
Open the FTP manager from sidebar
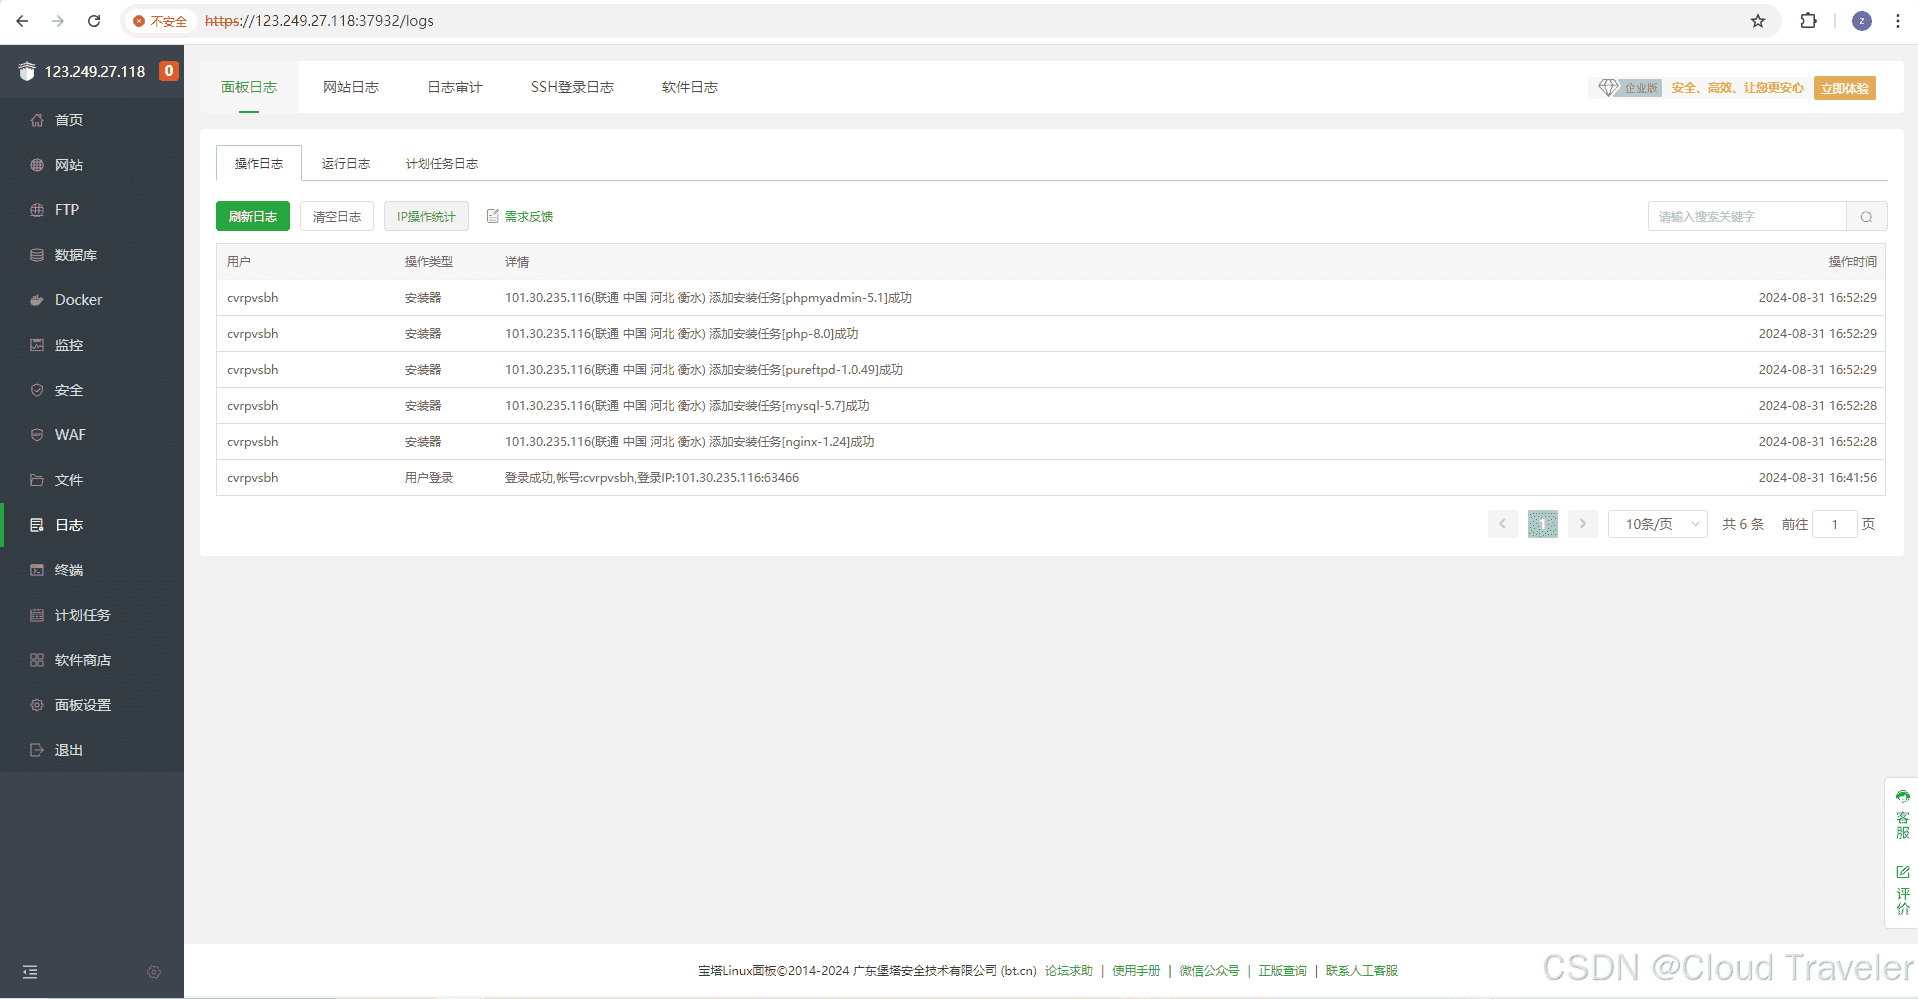tap(66, 210)
